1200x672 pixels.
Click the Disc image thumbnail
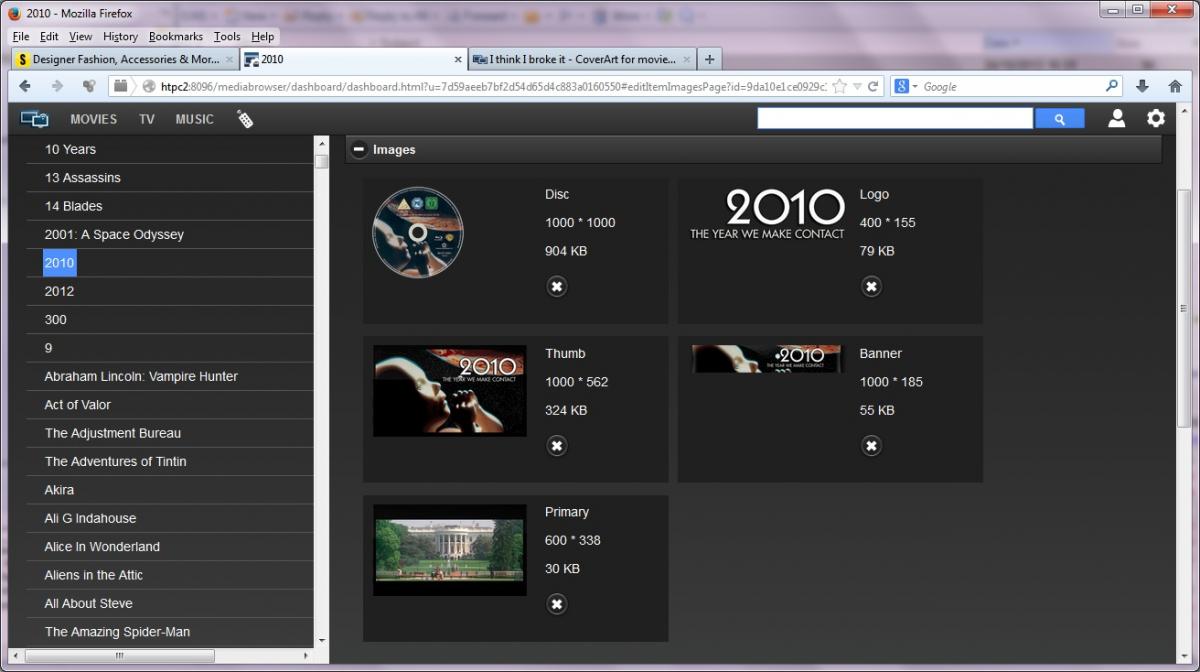418,232
